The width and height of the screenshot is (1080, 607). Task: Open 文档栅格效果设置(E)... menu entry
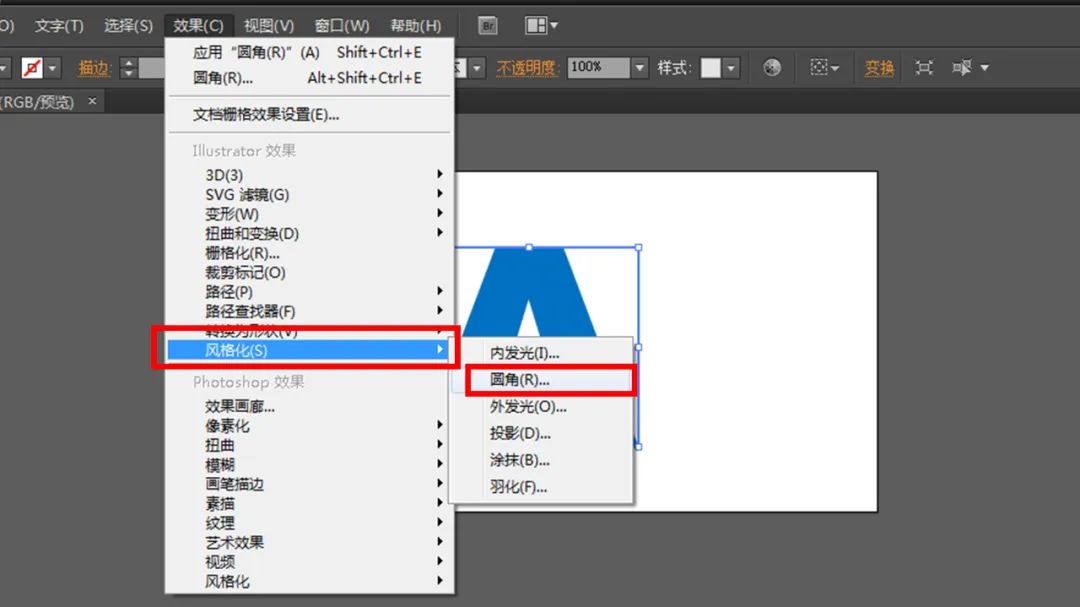click(x=309, y=114)
